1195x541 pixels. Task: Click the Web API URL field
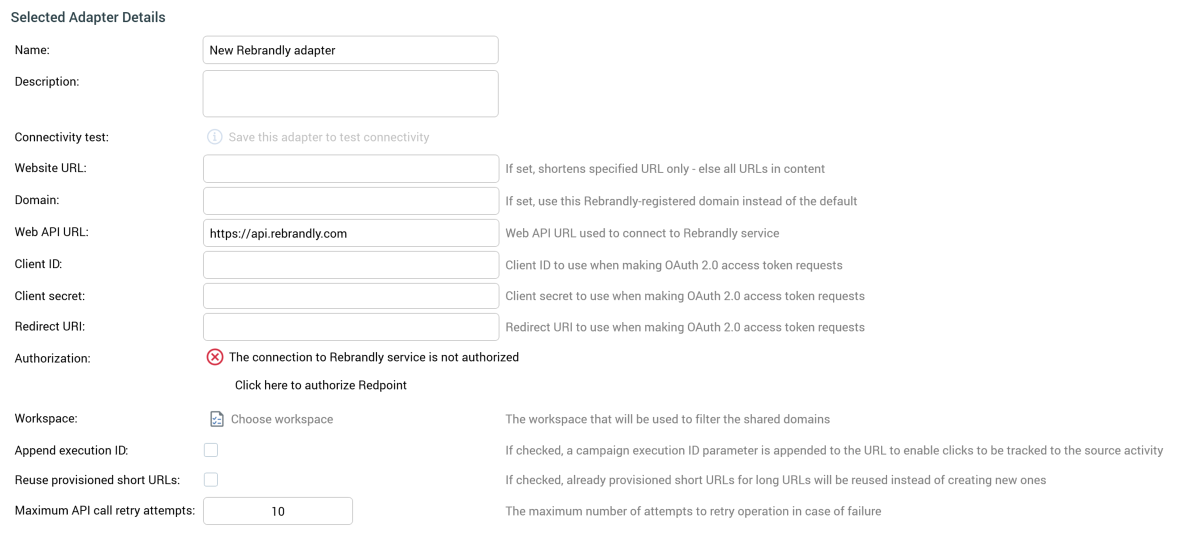click(350, 233)
